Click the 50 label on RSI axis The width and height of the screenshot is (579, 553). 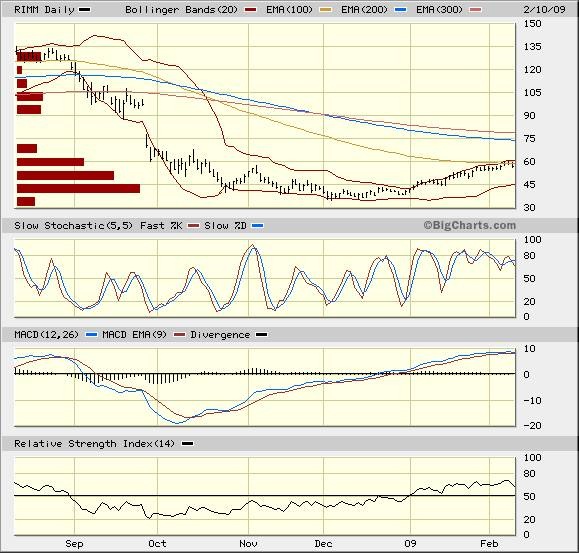[x=530, y=497]
